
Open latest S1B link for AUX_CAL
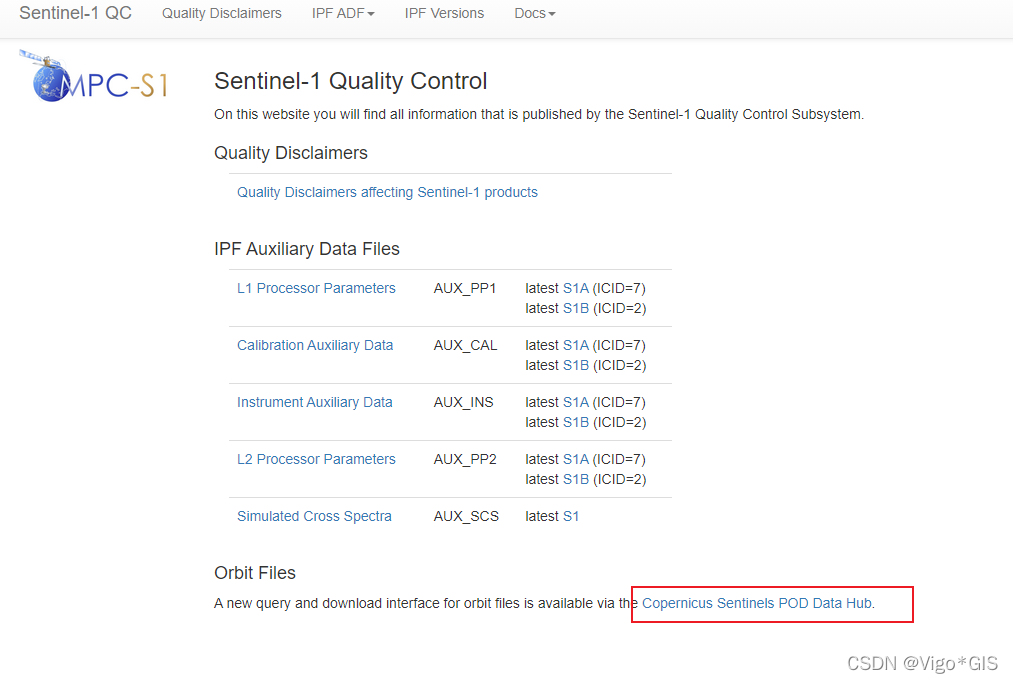pyautogui.click(x=576, y=365)
